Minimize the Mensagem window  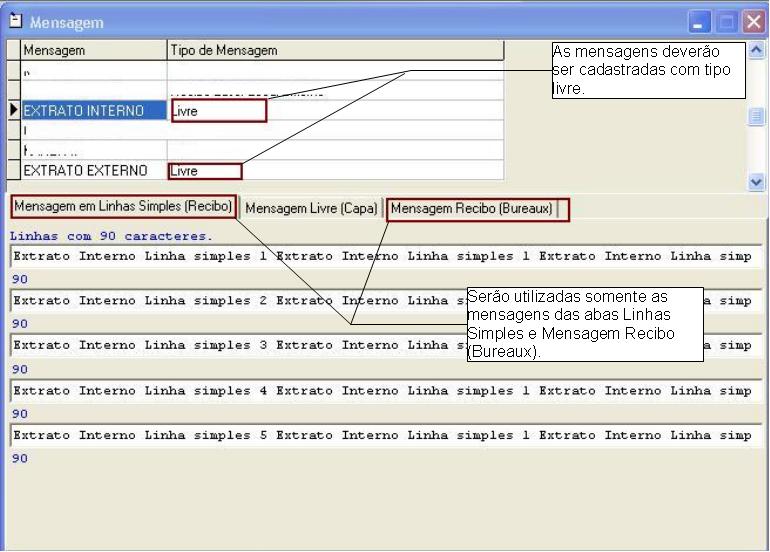(700, 21)
